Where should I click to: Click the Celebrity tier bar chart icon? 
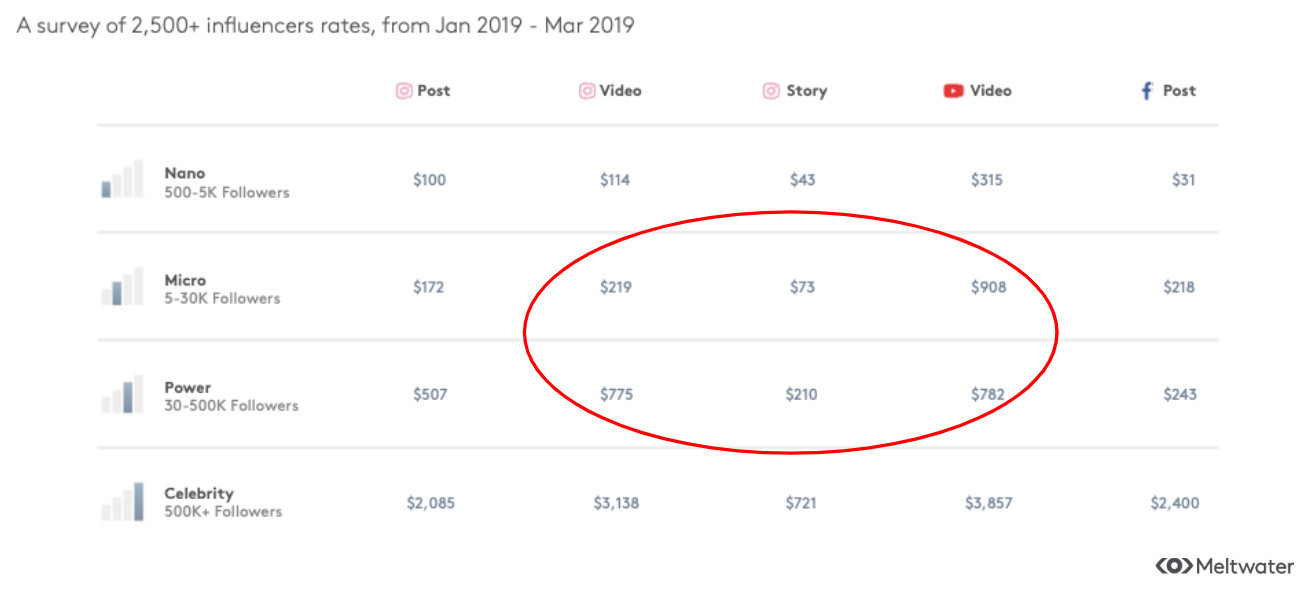(122, 502)
